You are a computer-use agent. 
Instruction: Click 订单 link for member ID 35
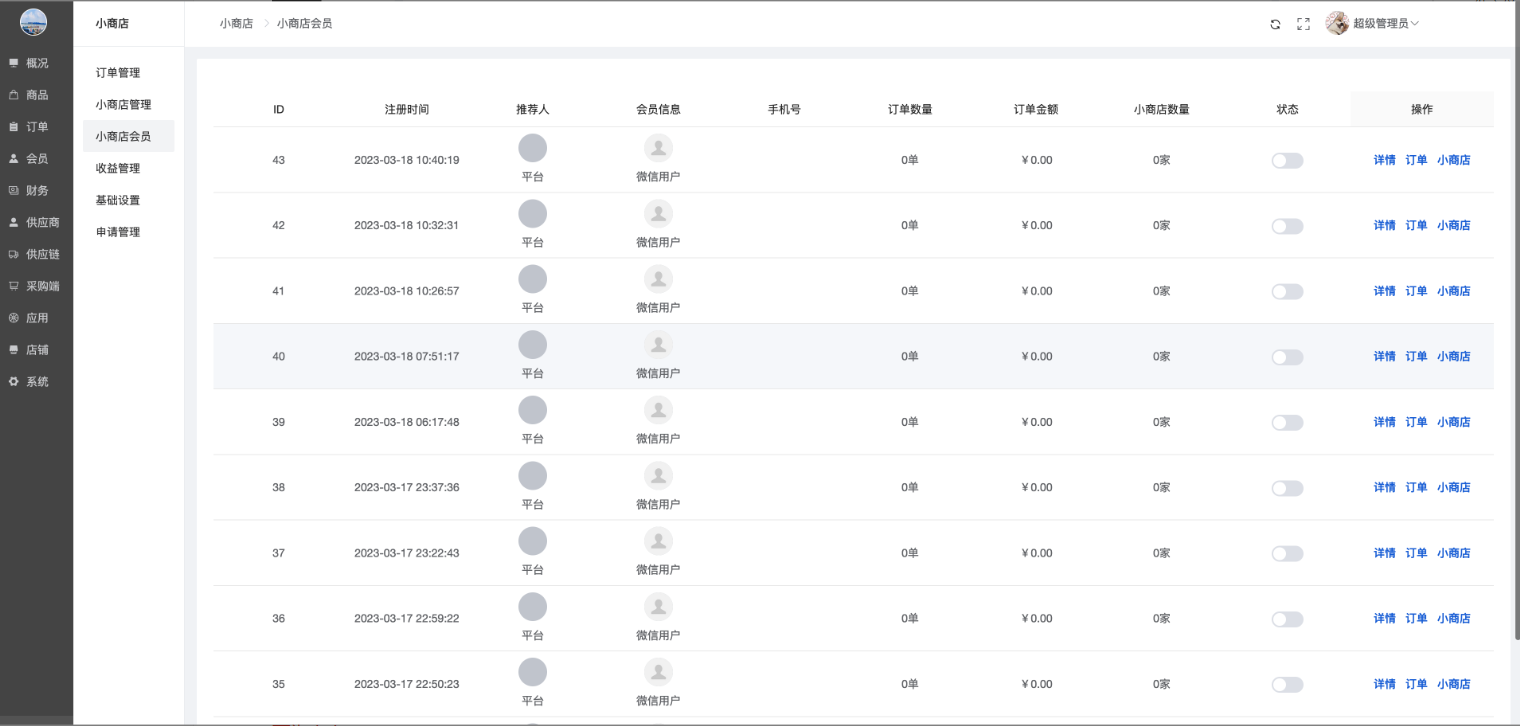click(x=1416, y=685)
